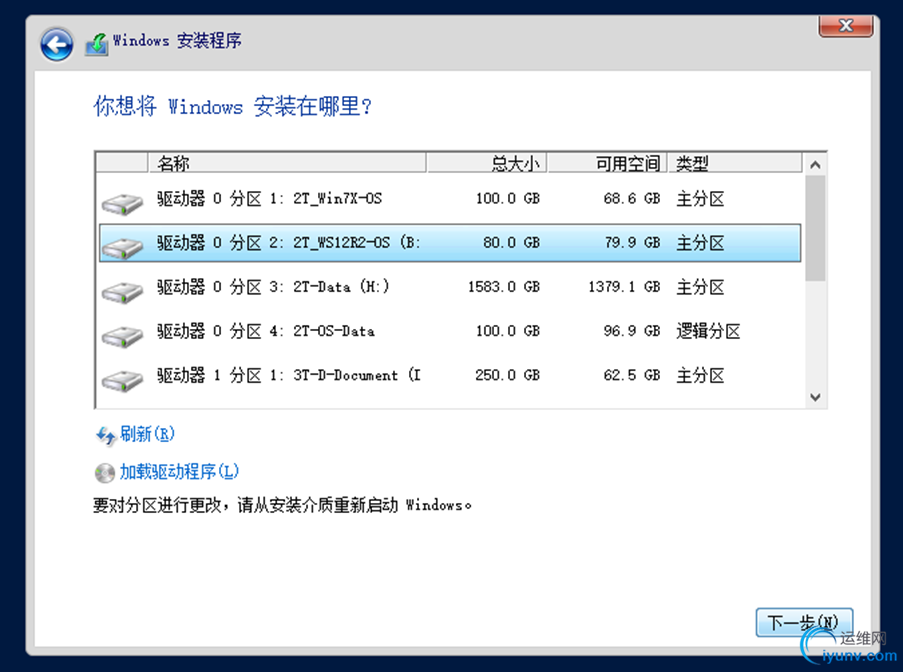Click drive icon for 2T_WS12R2-OS partition
This screenshot has height=672, width=903.
[x=122, y=248]
